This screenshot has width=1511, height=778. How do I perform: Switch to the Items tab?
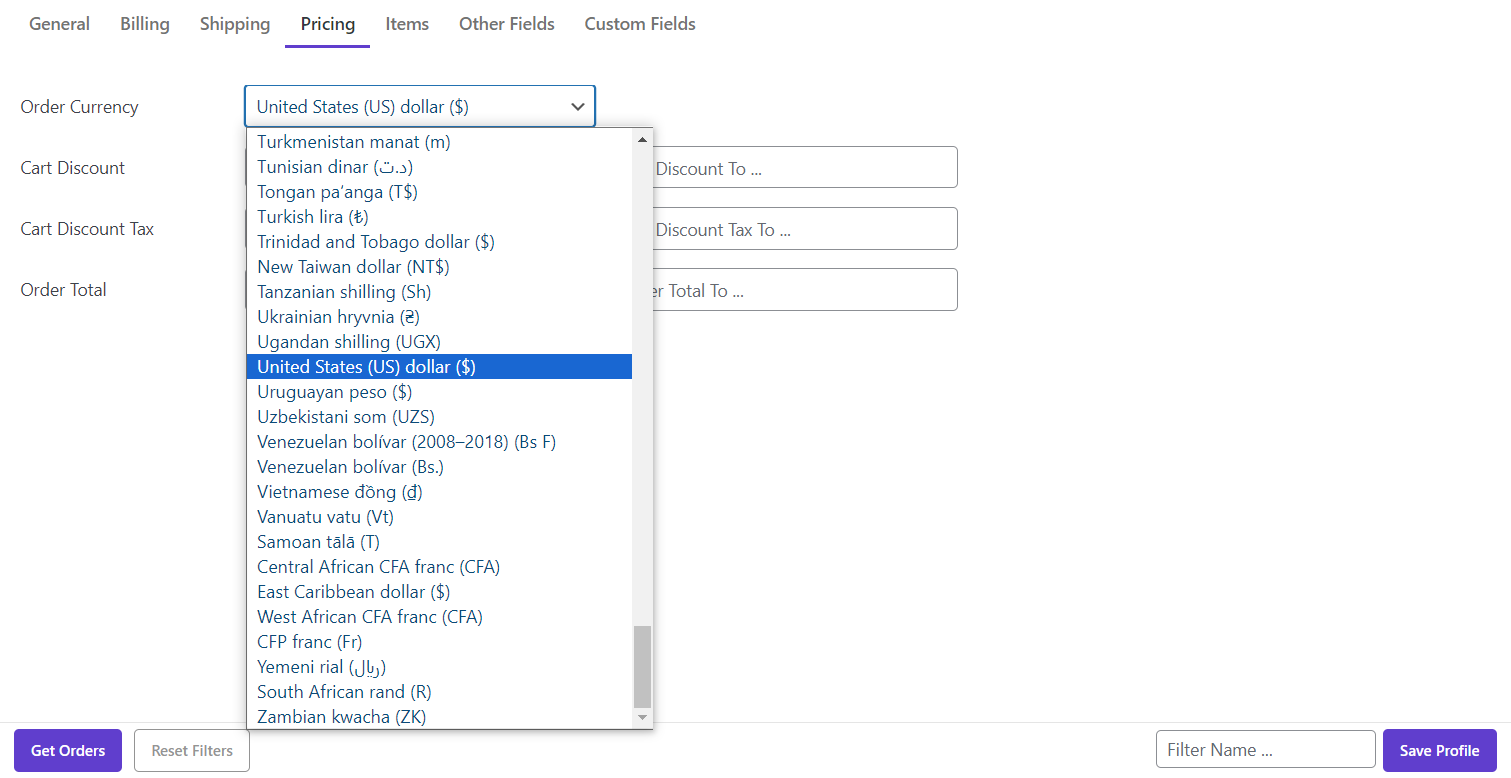(407, 24)
